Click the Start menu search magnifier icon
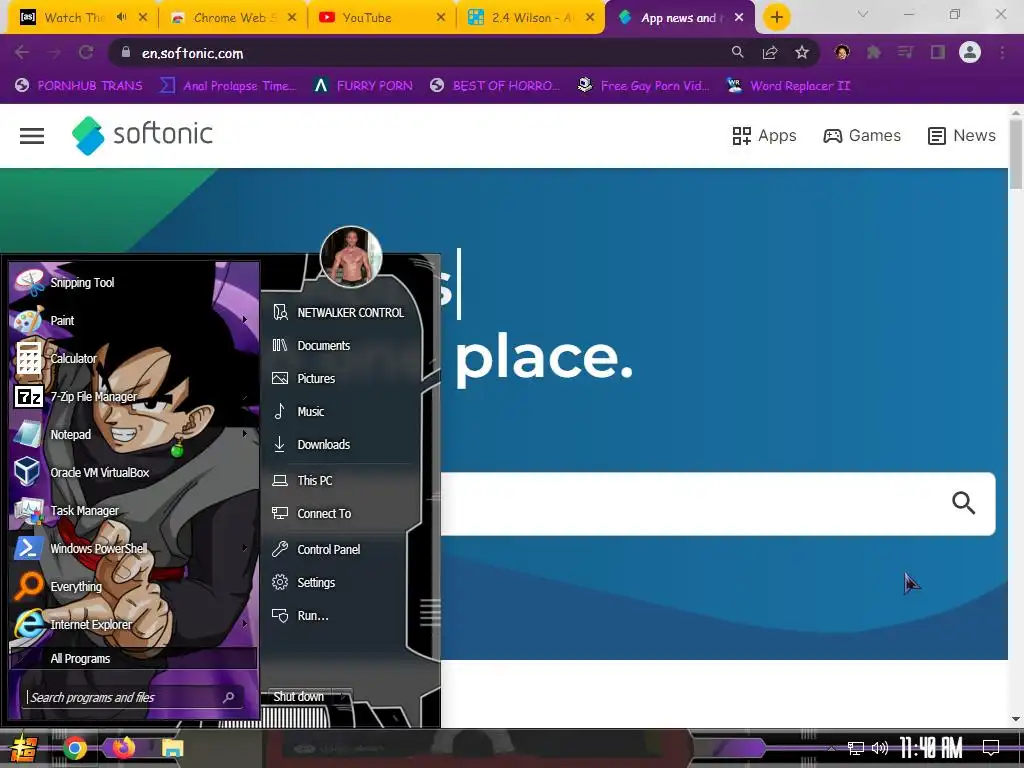 pyautogui.click(x=229, y=697)
